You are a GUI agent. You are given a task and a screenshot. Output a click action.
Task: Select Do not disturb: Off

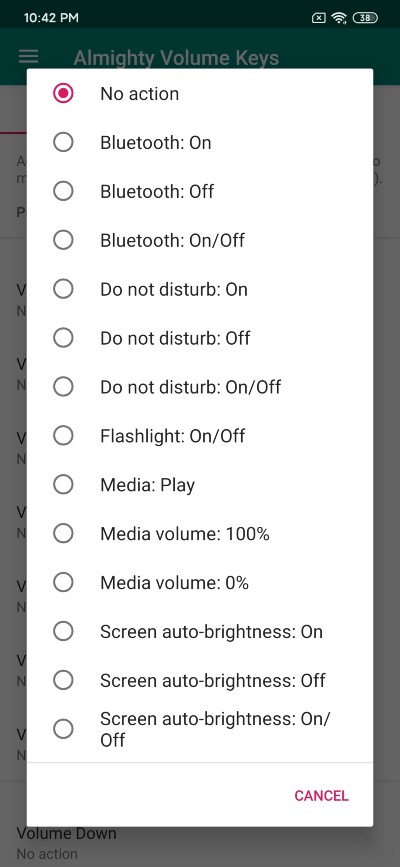(200, 338)
